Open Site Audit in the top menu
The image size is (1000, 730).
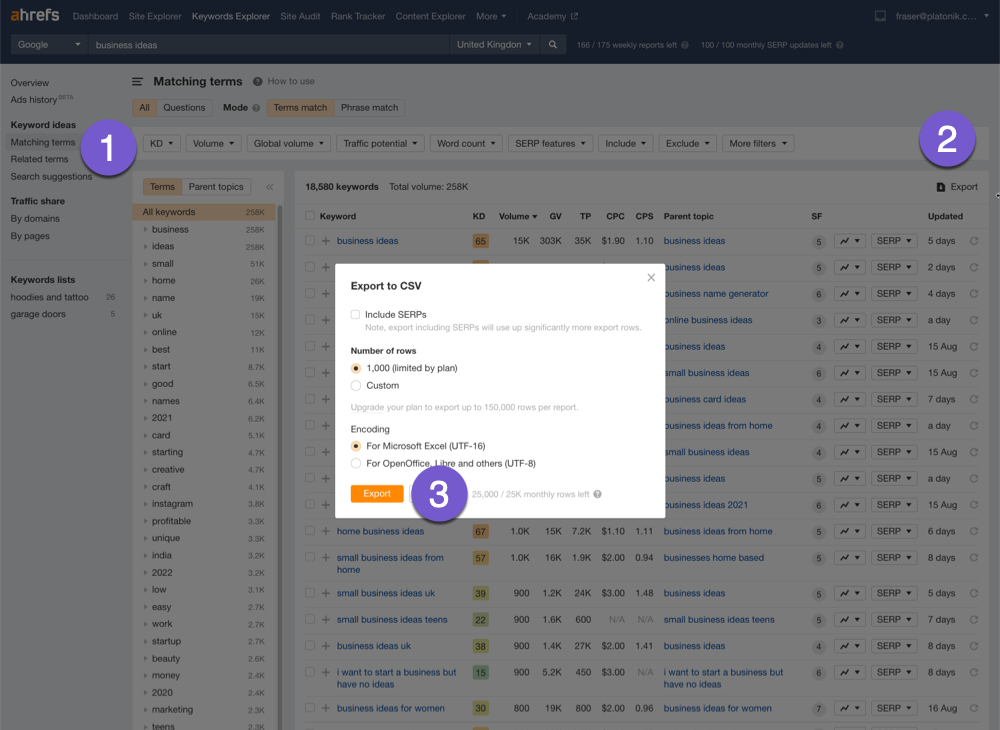click(301, 16)
